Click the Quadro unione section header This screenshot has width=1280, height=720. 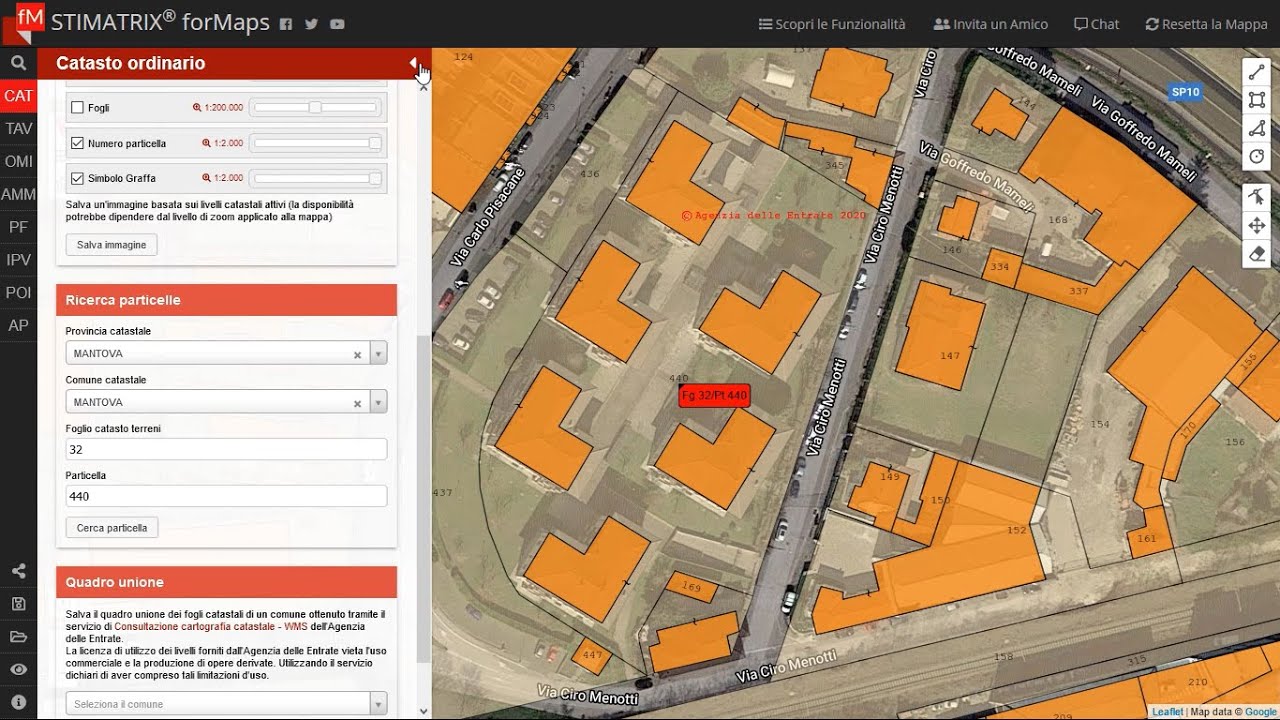[227, 582]
